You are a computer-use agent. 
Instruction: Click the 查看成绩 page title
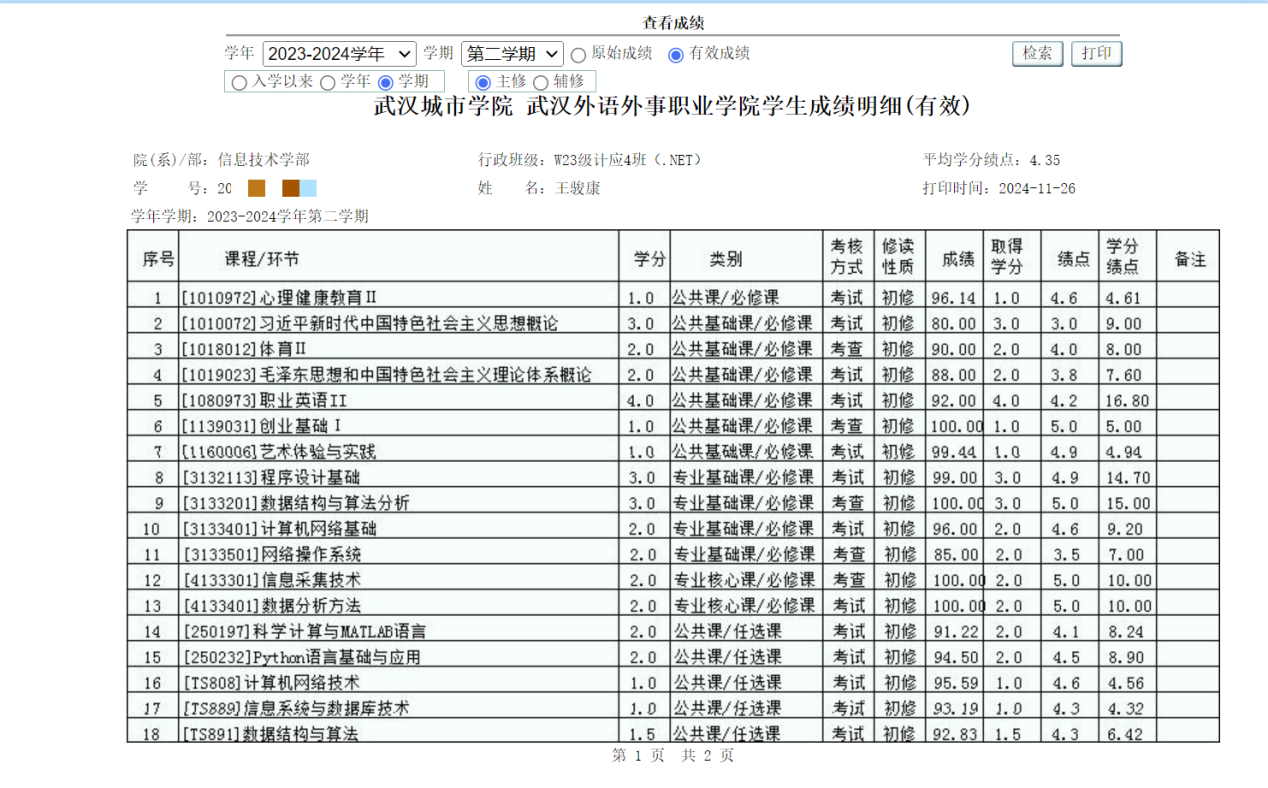click(x=673, y=23)
